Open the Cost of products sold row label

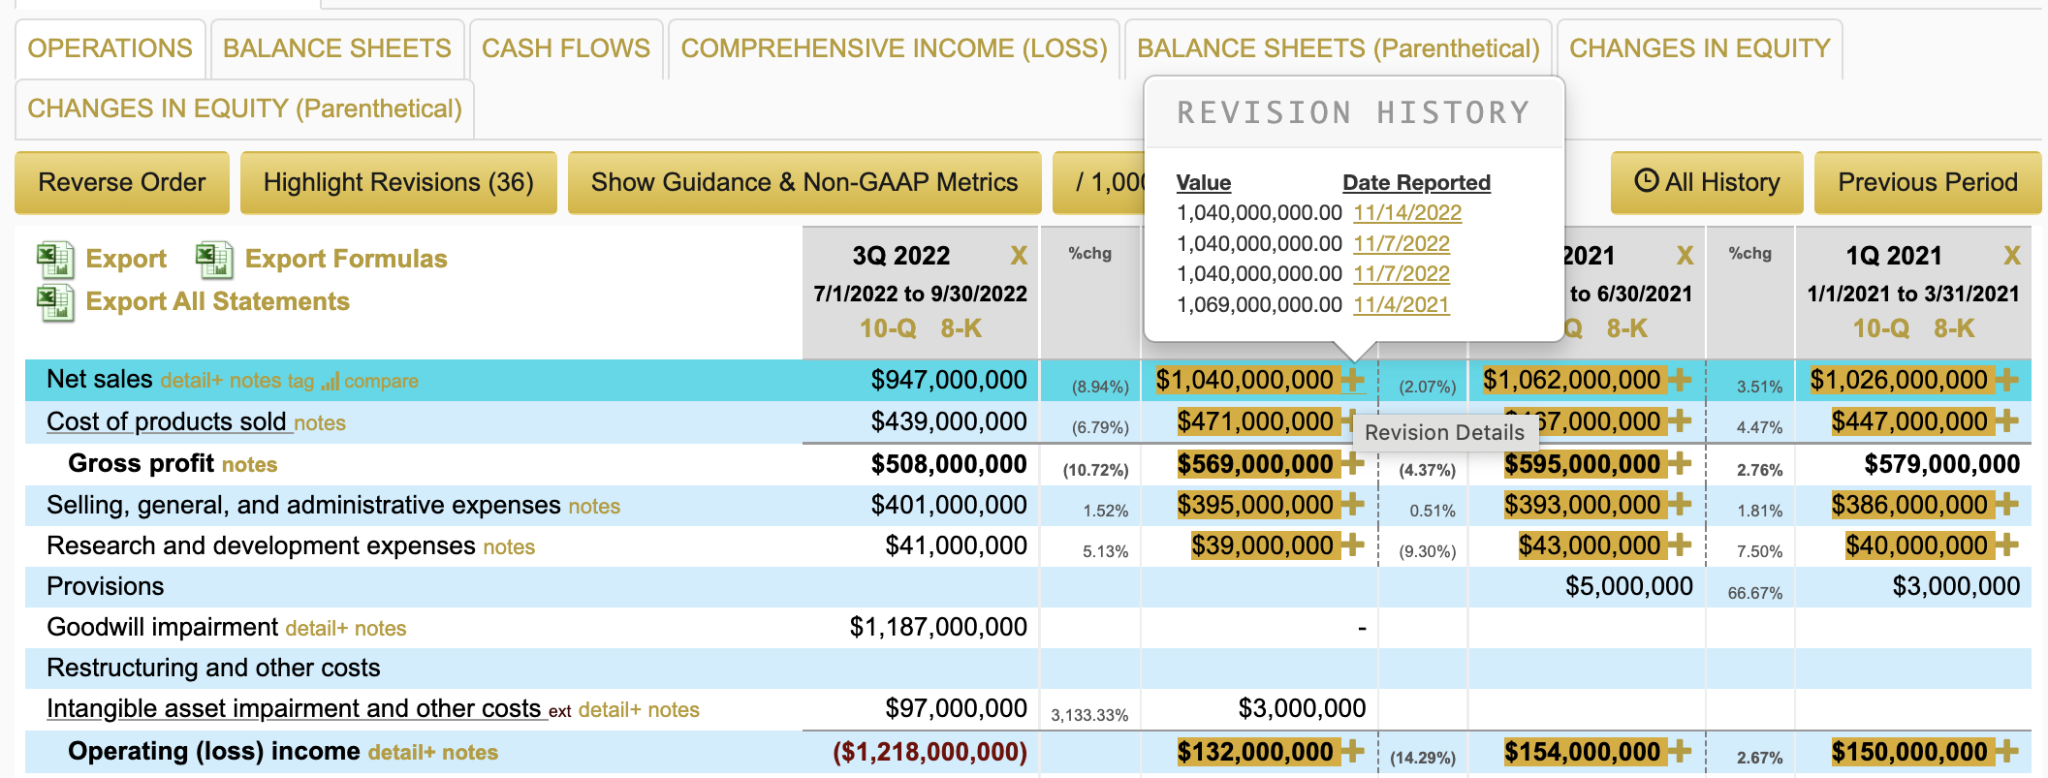click(x=166, y=422)
